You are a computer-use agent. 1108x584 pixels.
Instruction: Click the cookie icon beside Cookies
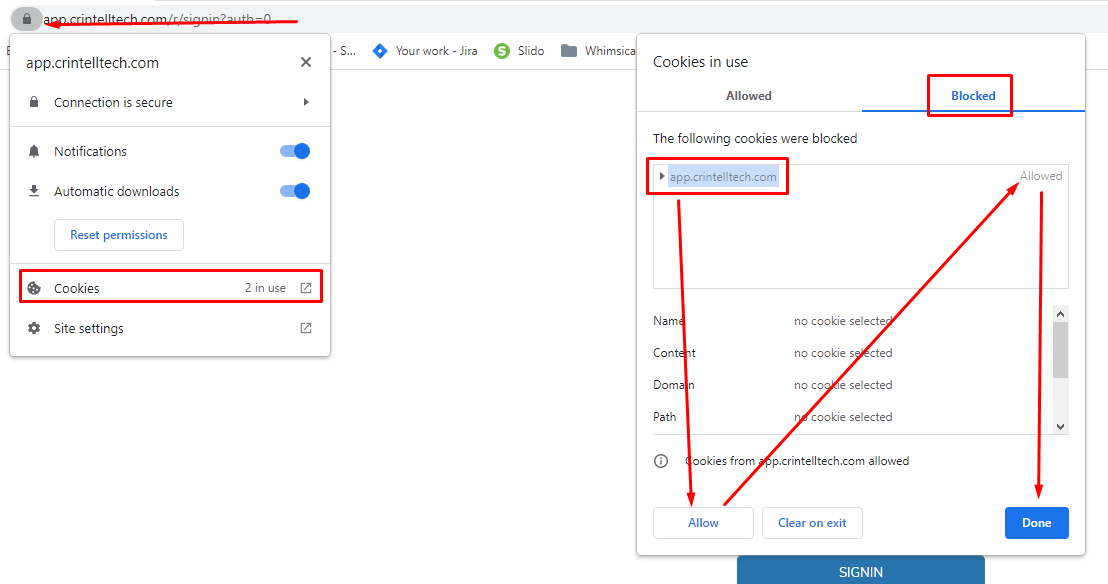34,288
